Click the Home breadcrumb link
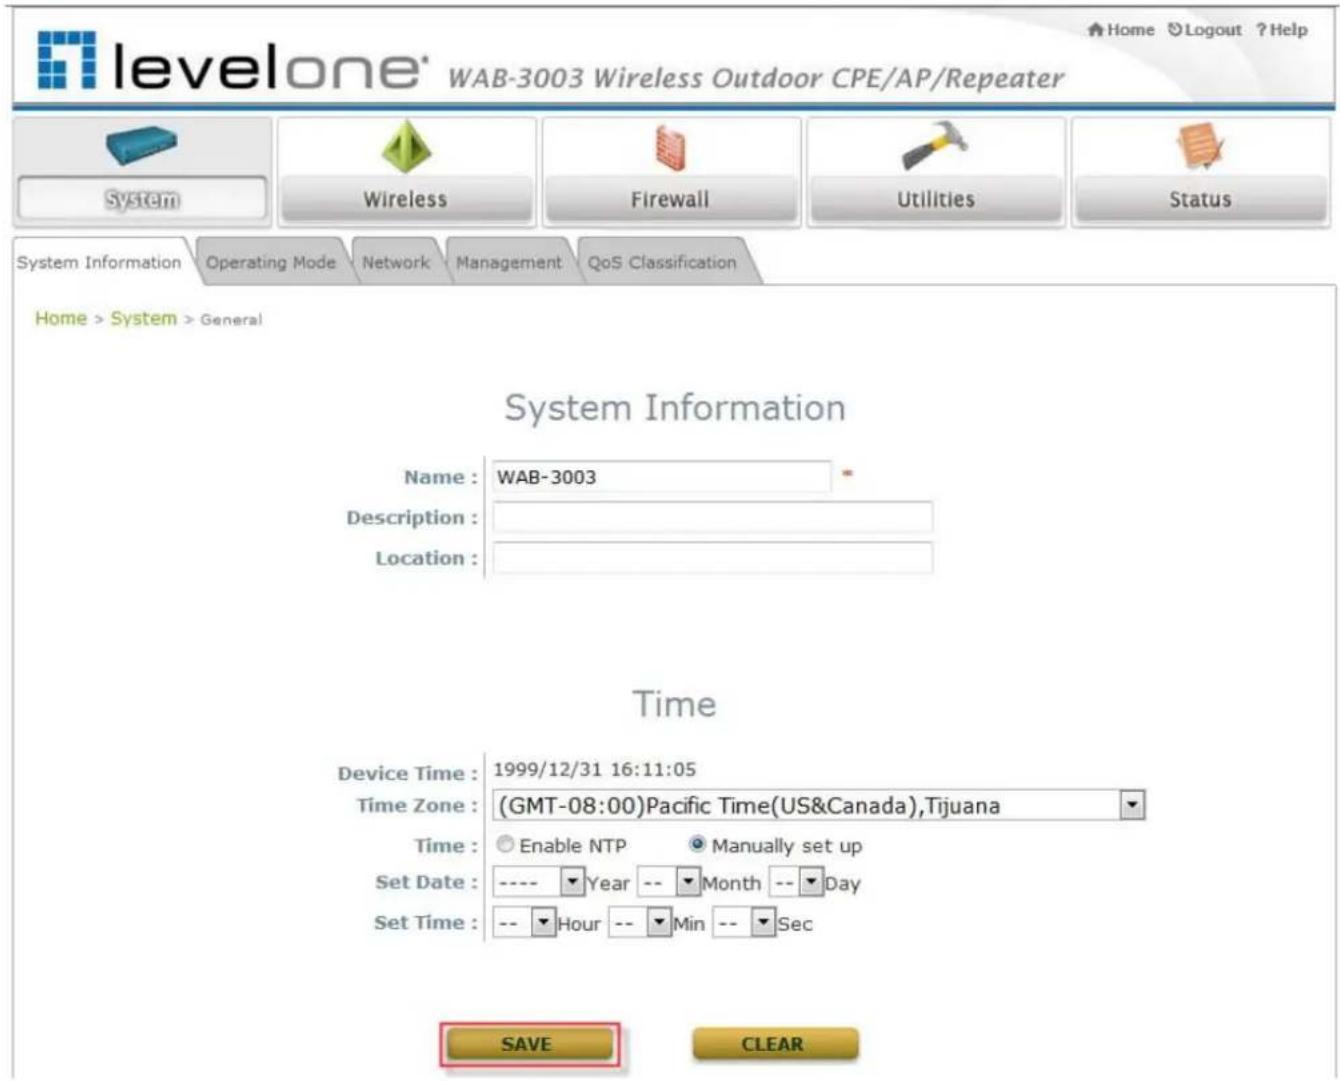 [x=61, y=318]
